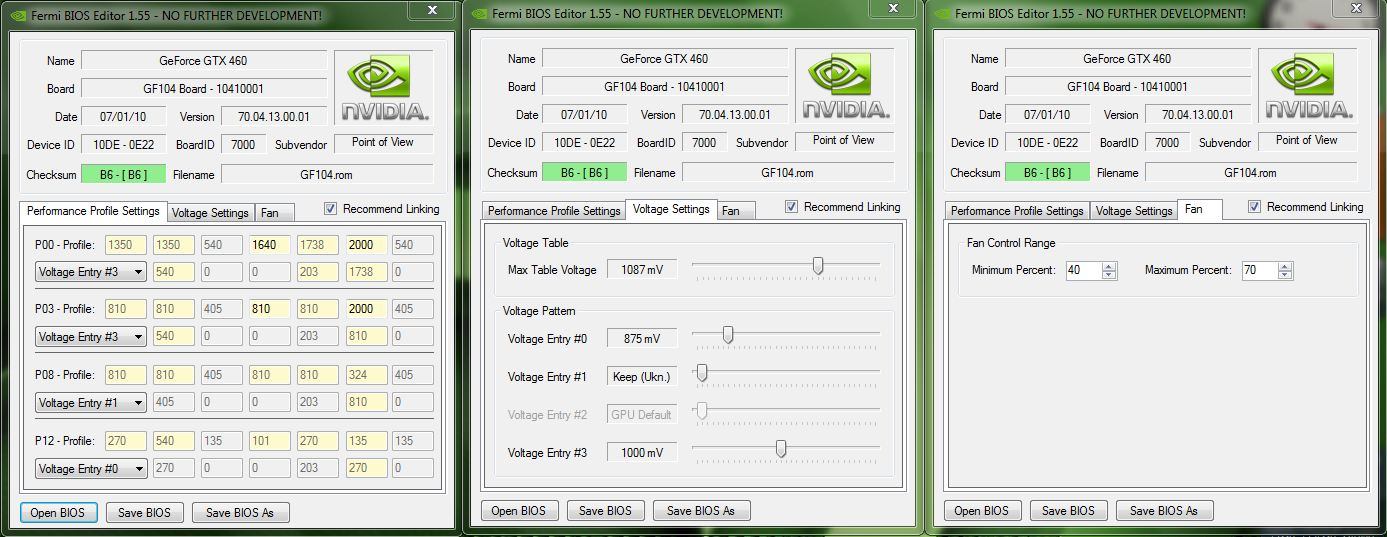This screenshot has height=537, width=1387.
Task: Toggle Recommend Linking in the right window
Action: point(1255,207)
